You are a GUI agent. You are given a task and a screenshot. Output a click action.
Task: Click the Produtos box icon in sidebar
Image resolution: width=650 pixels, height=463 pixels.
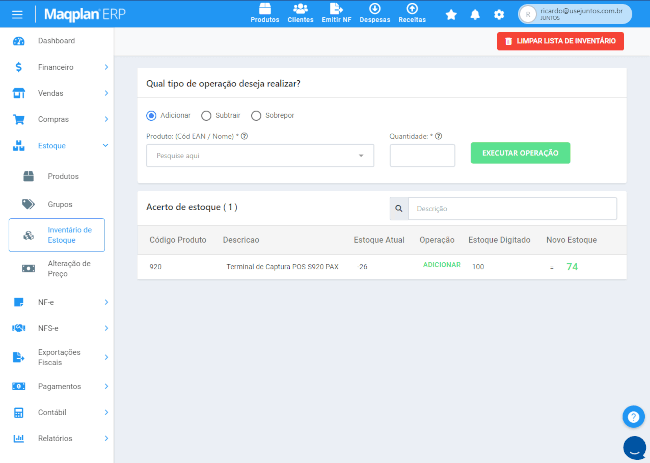tap(29, 176)
